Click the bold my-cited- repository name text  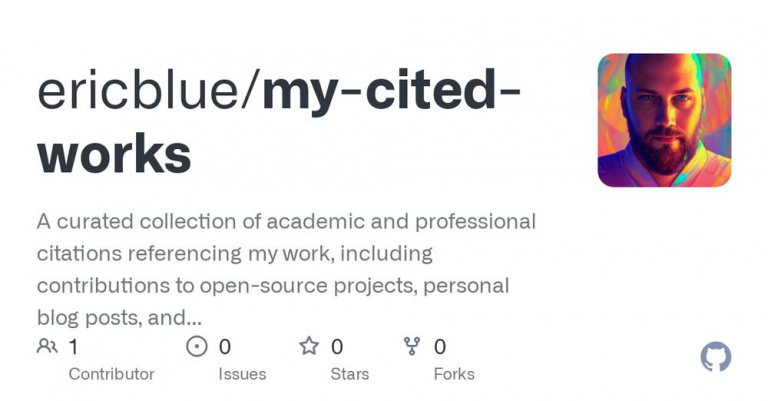[390, 92]
